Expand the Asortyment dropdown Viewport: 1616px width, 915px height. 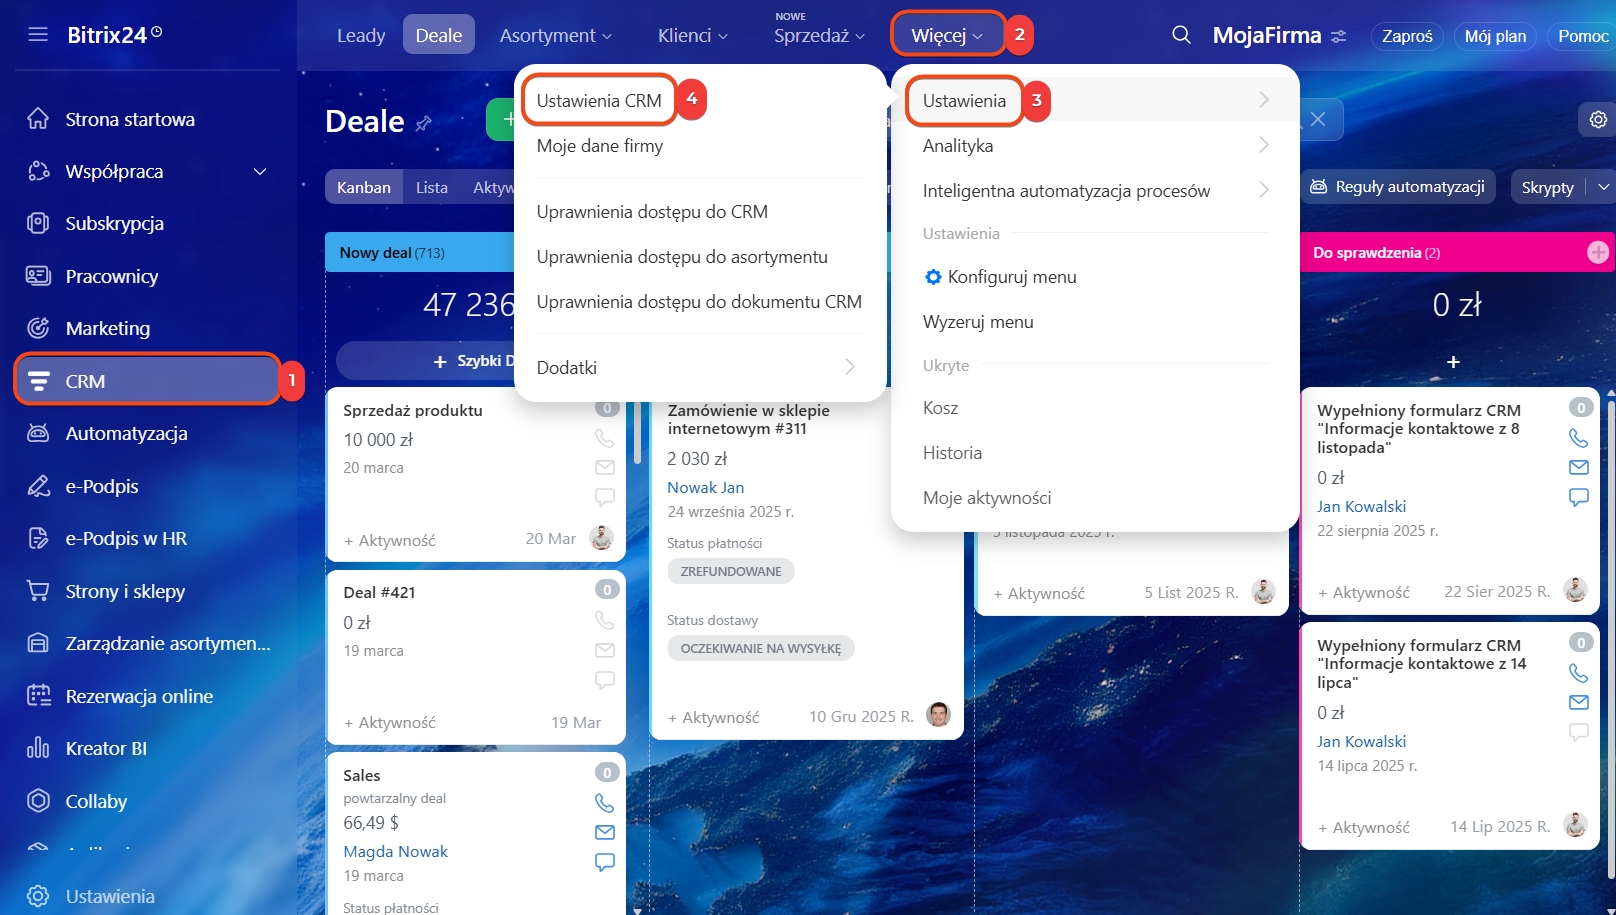pos(555,35)
